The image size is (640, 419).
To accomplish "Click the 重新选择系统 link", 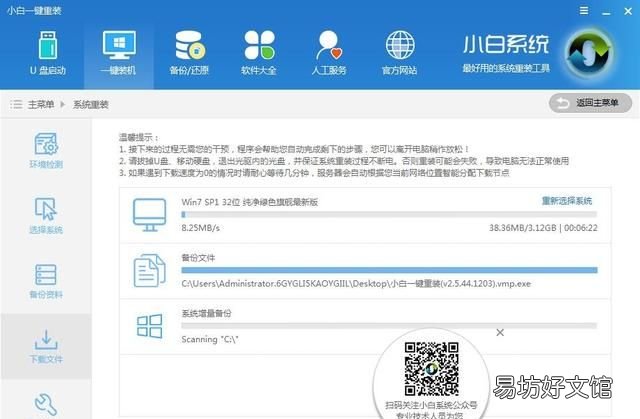I will tap(567, 201).
